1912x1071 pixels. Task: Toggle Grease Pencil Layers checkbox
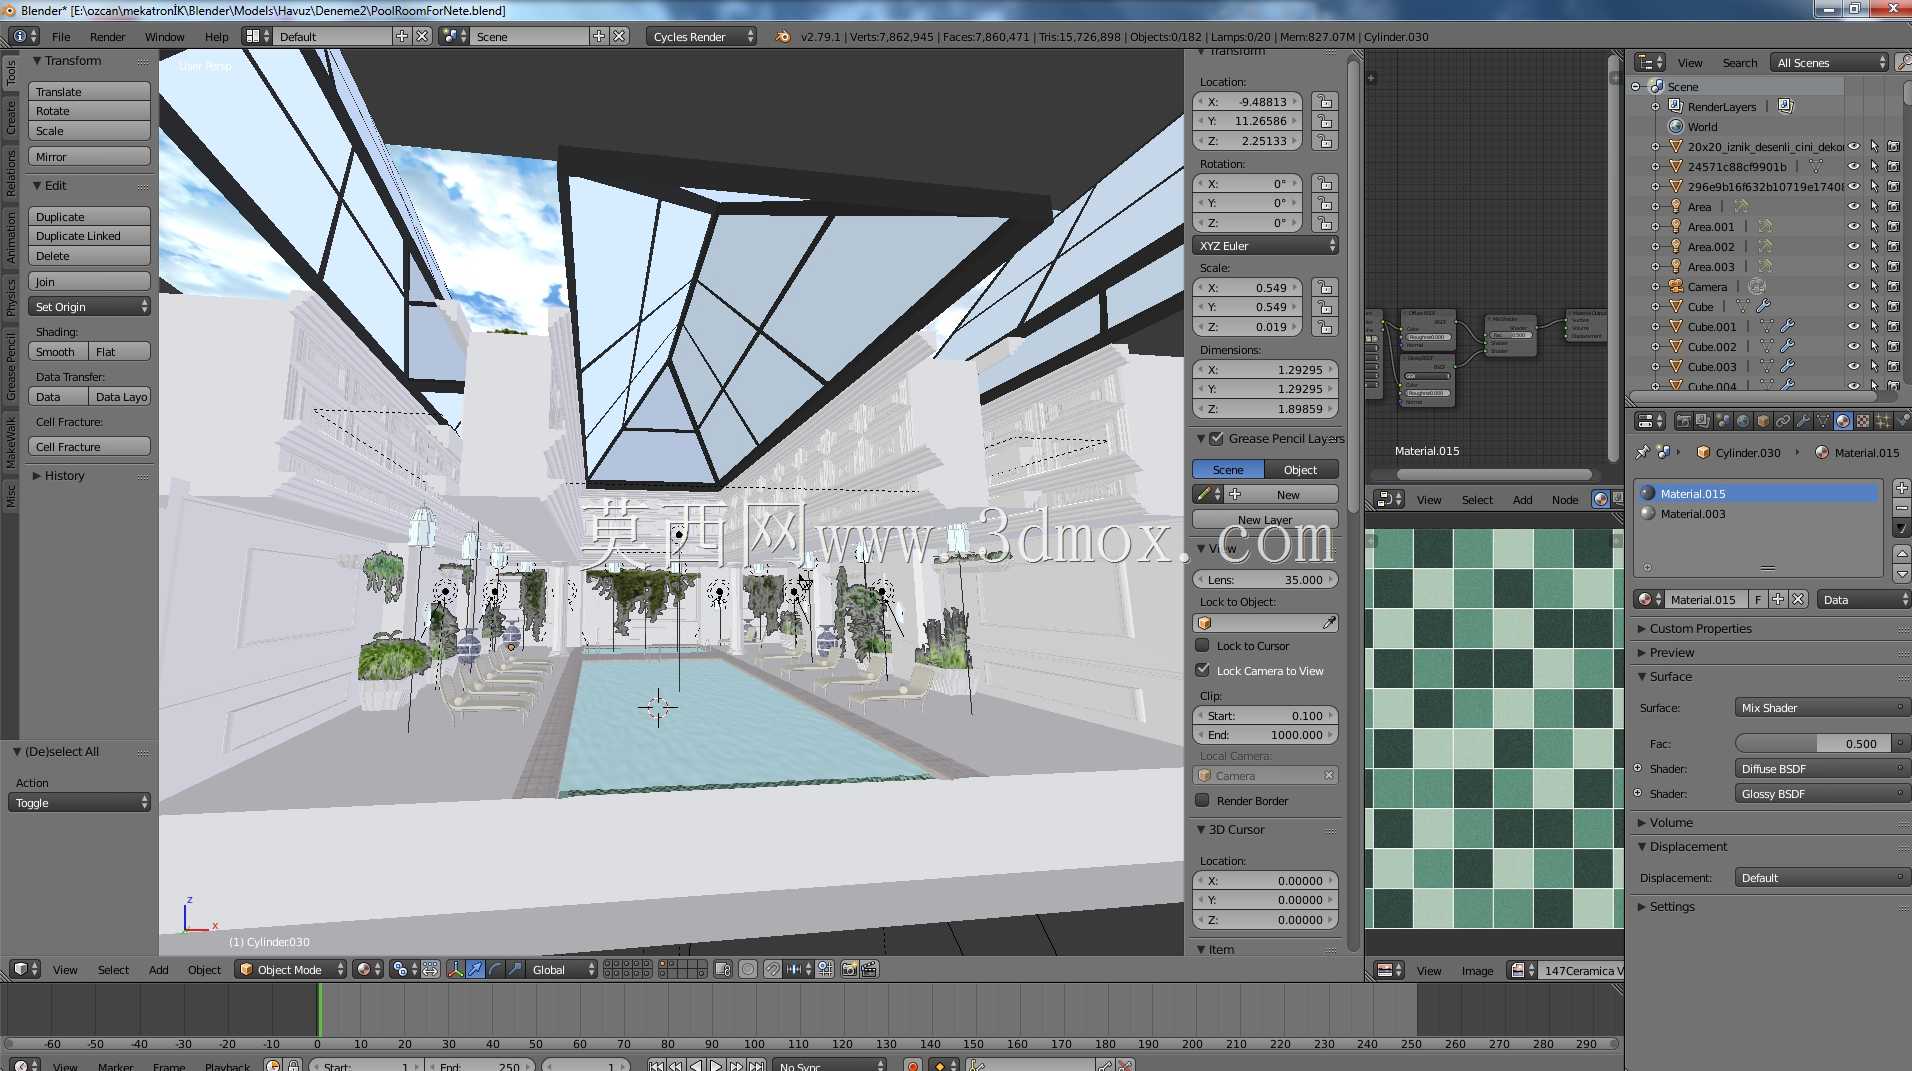tap(1217, 438)
